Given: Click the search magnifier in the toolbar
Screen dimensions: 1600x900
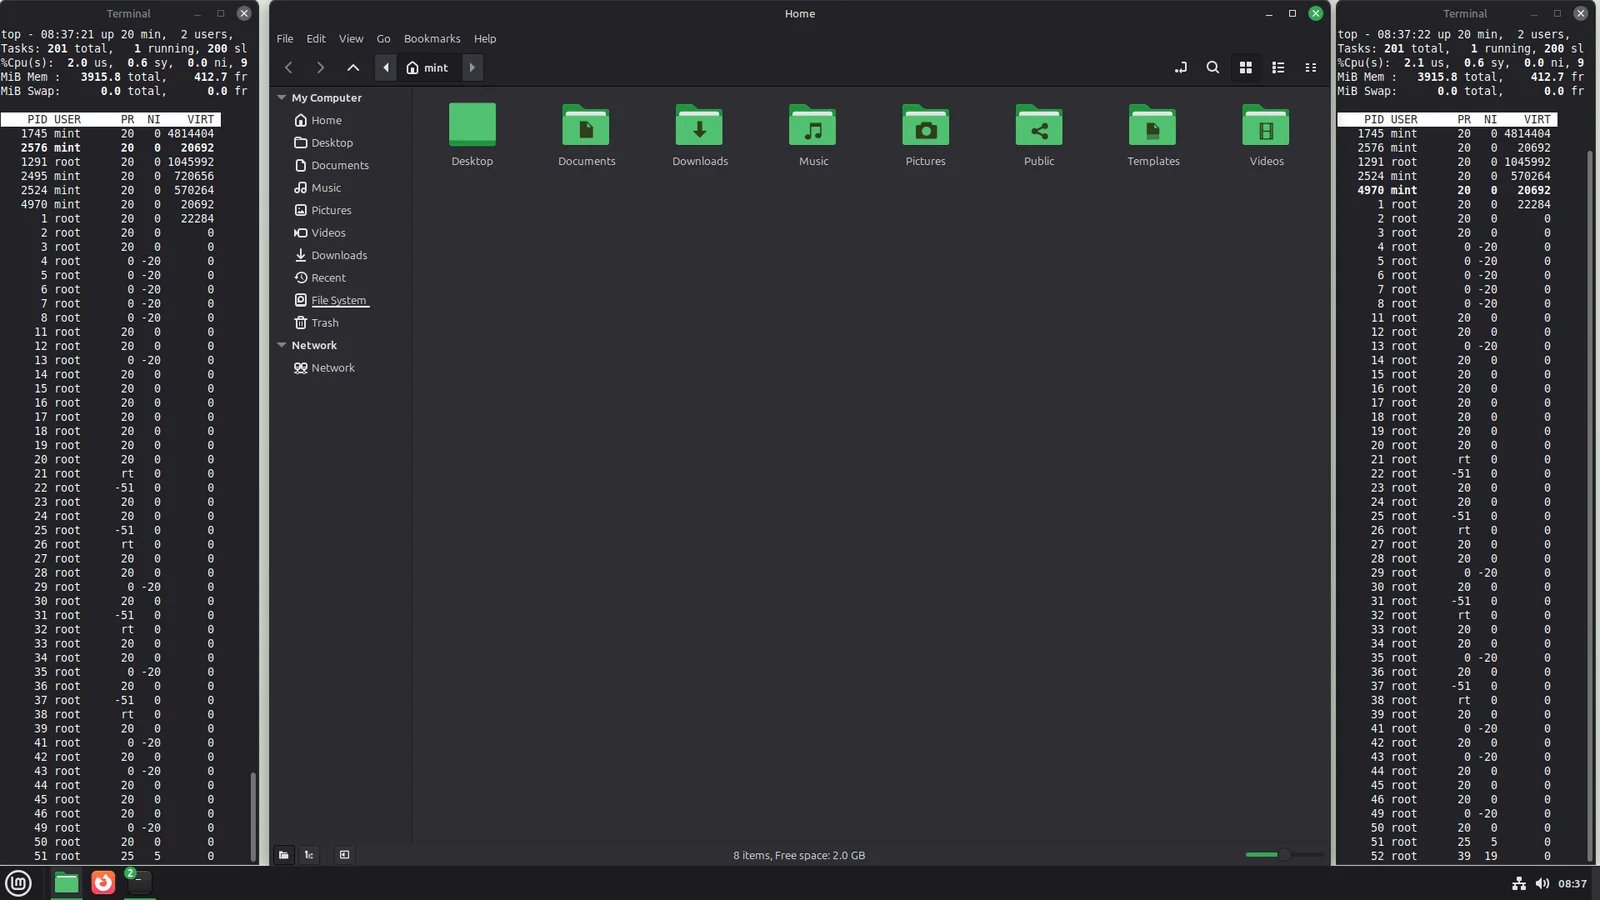Looking at the screenshot, I should [1213, 68].
